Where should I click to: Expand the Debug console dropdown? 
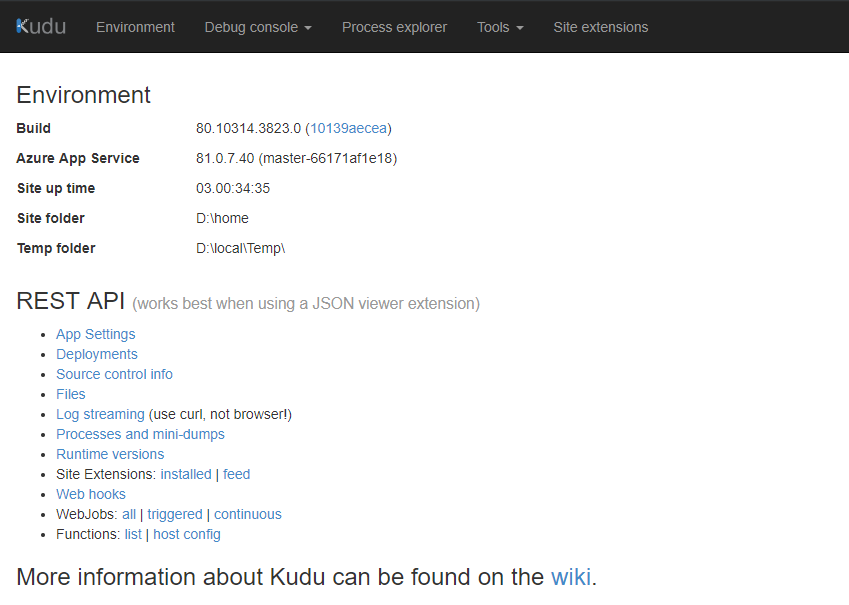point(258,27)
